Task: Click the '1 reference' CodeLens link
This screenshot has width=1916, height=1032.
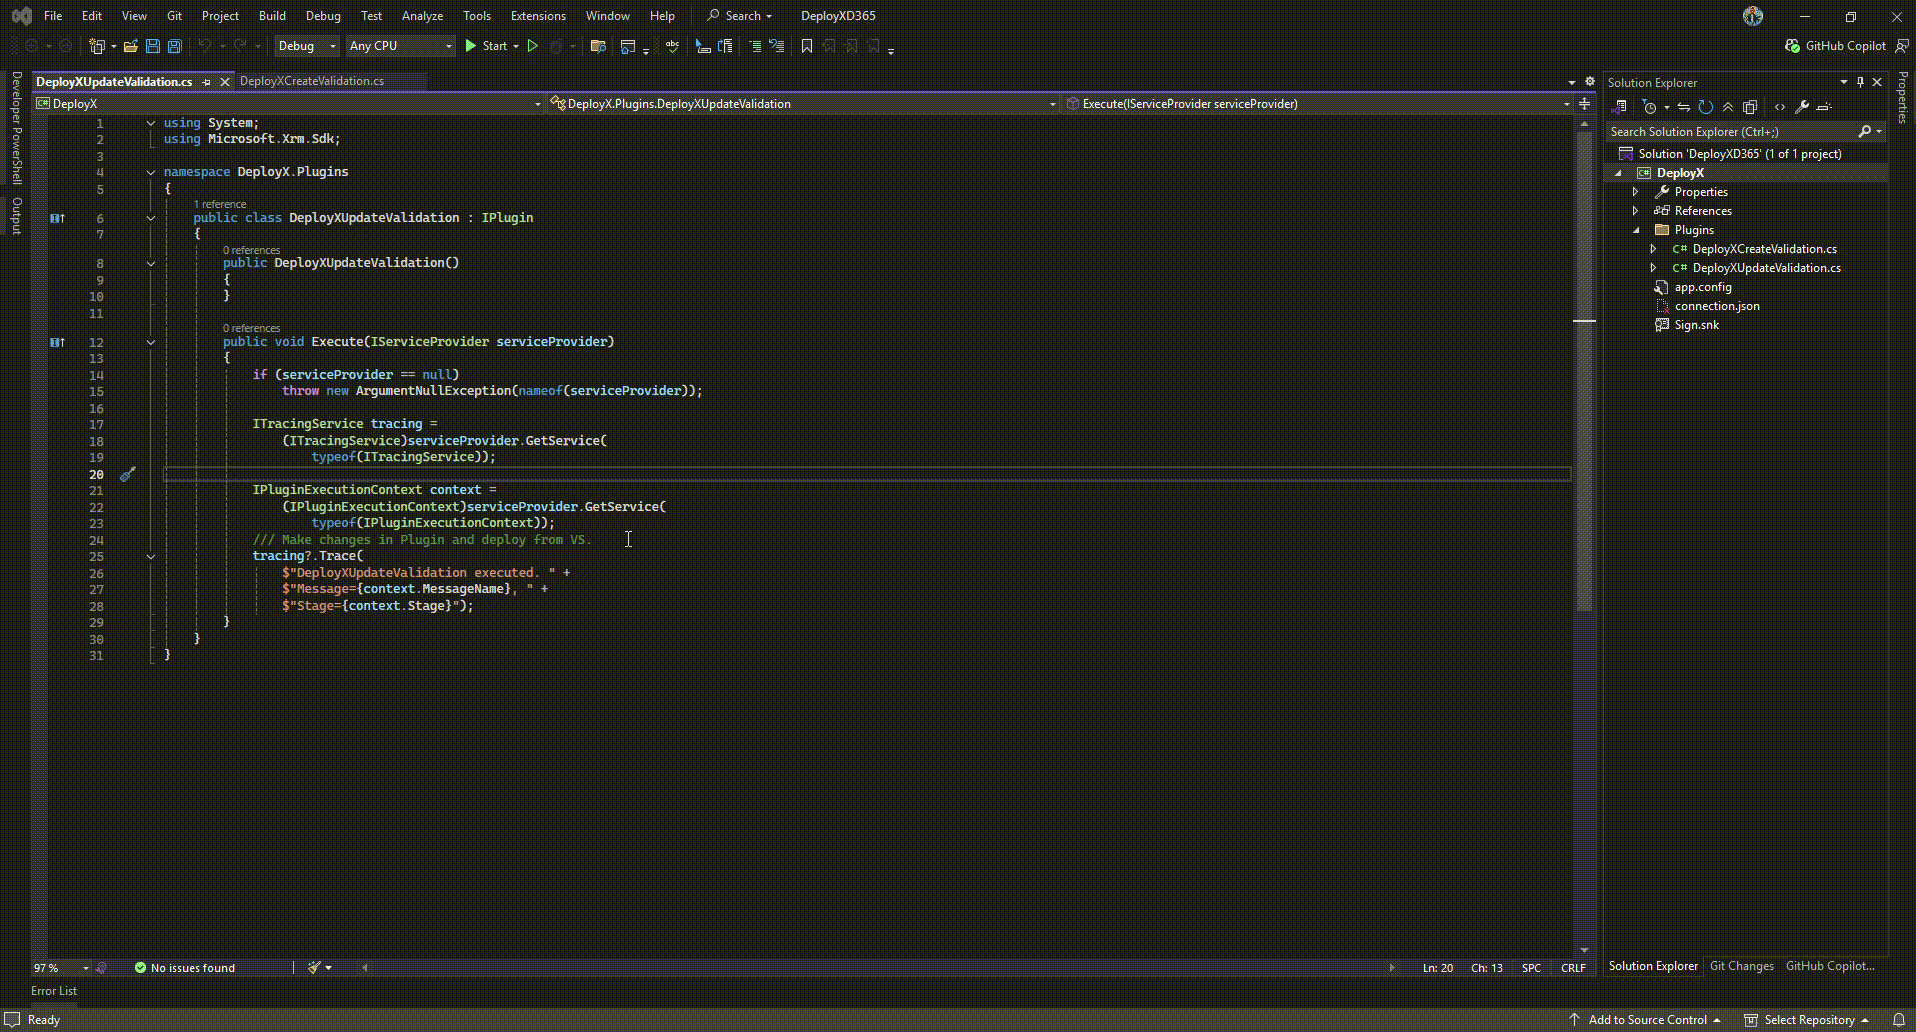Action: point(220,204)
